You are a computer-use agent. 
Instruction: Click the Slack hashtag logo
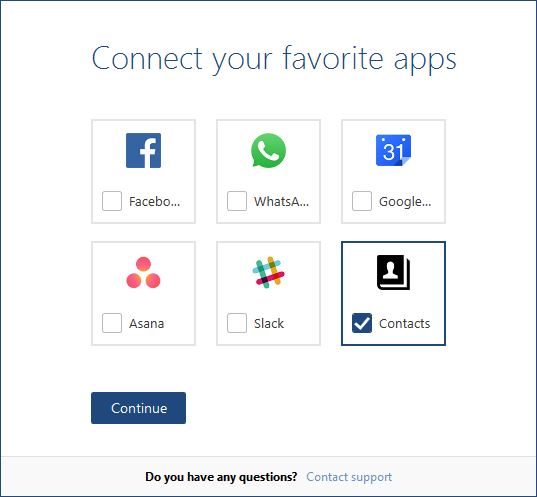tap(268, 272)
